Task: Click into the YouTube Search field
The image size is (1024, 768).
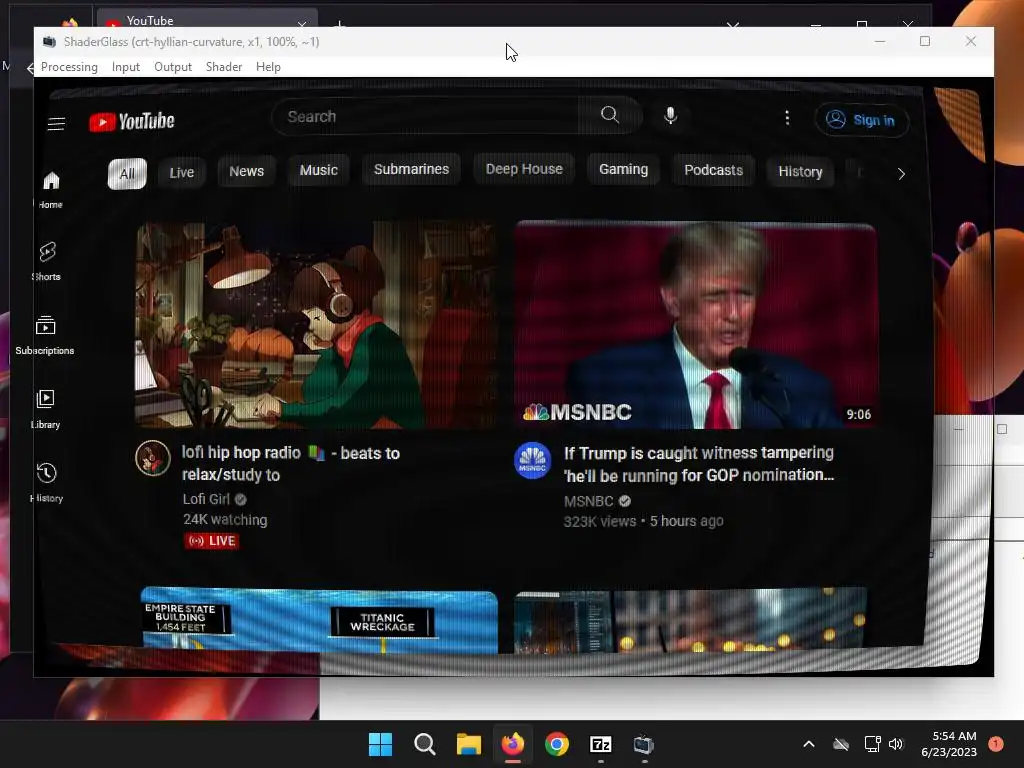Action: (424, 116)
